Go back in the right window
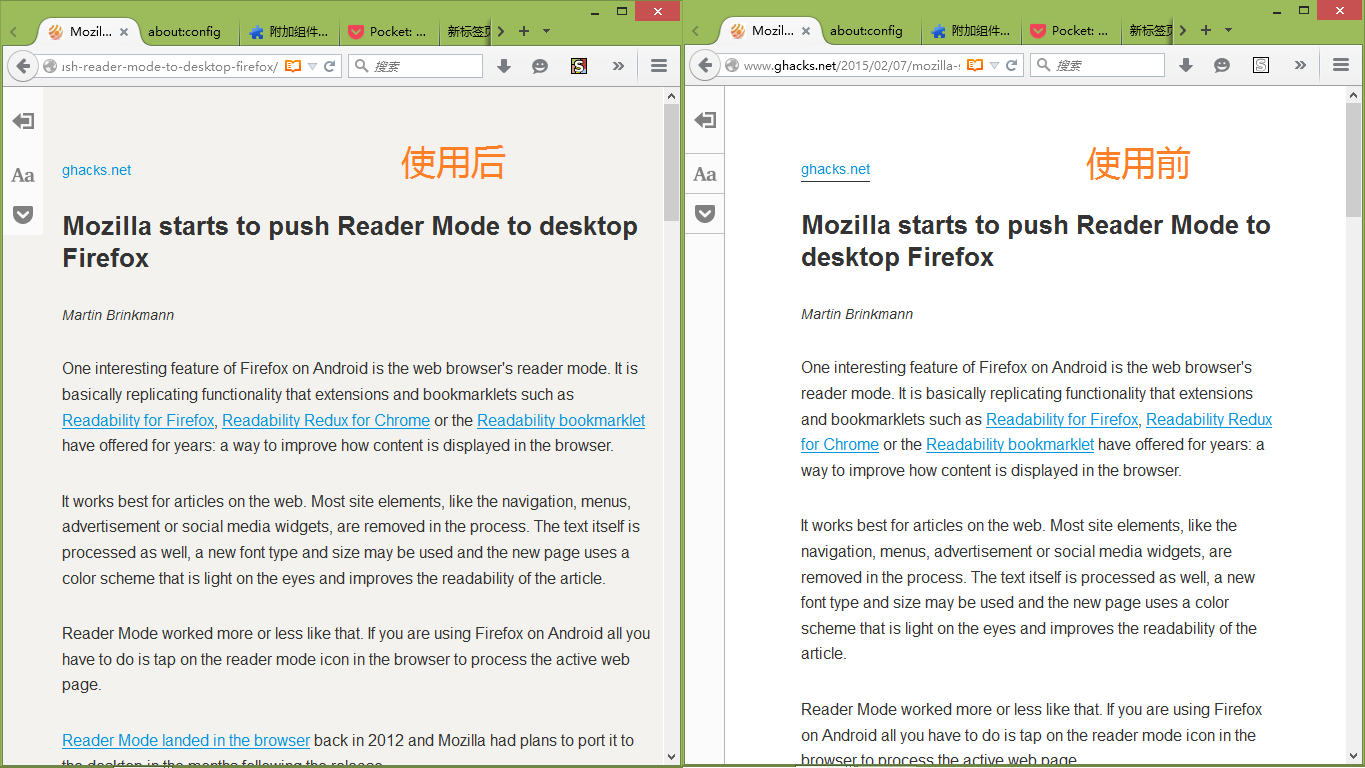 click(x=704, y=66)
